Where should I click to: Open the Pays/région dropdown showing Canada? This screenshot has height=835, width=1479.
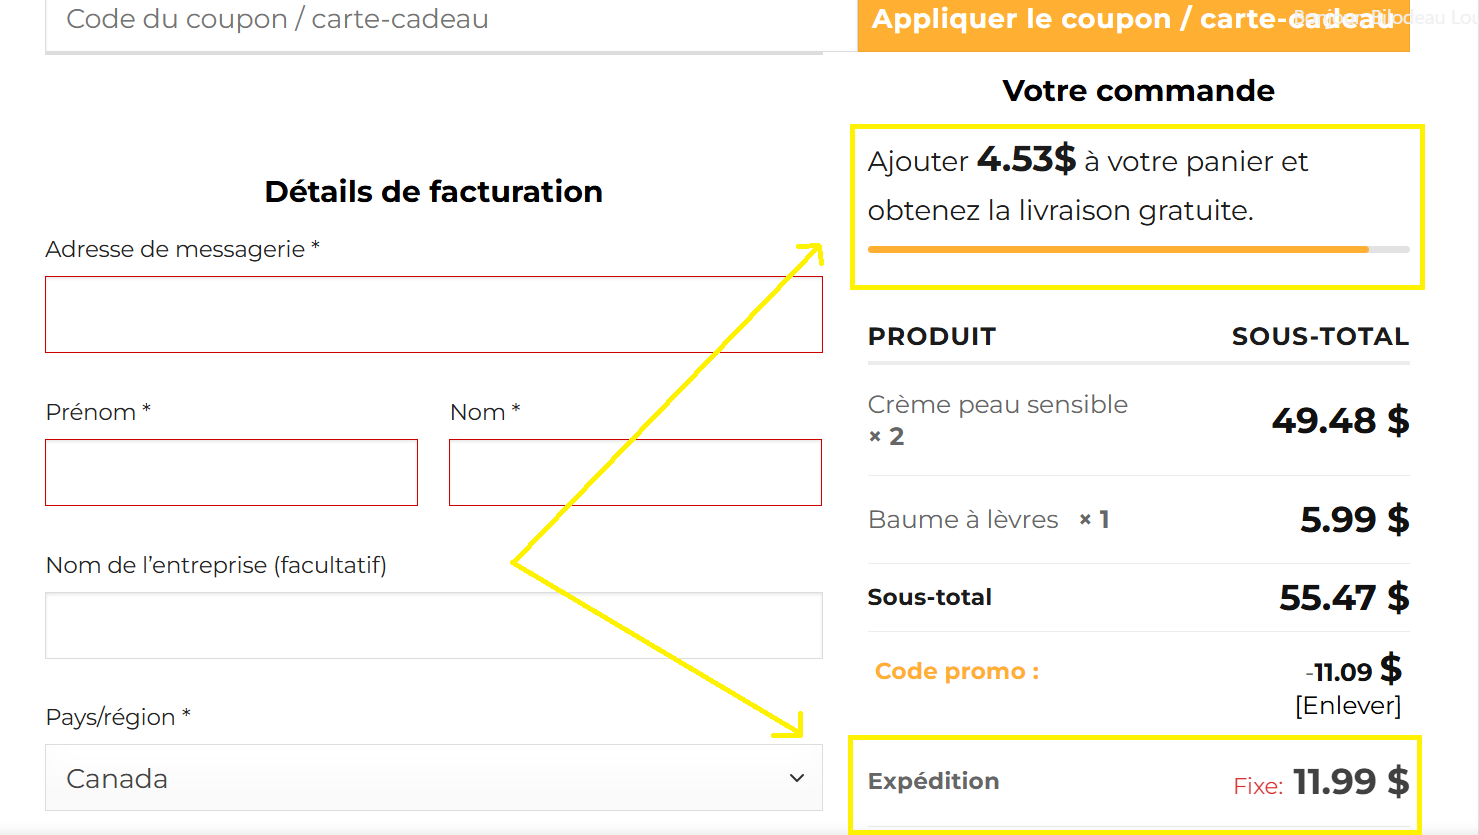(x=433, y=778)
